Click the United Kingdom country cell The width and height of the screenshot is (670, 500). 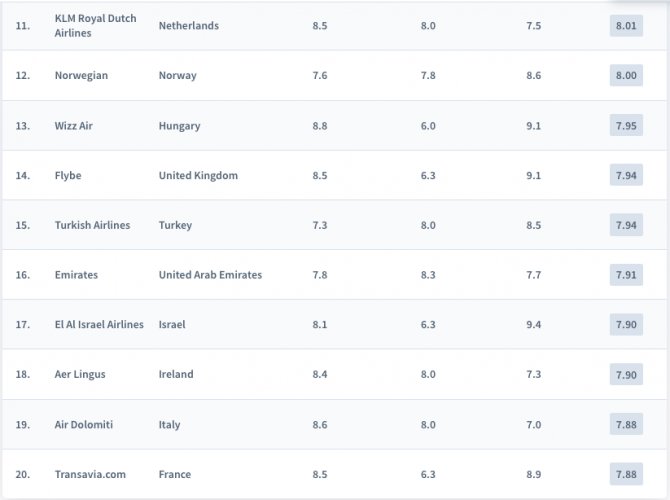click(x=198, y=176)
